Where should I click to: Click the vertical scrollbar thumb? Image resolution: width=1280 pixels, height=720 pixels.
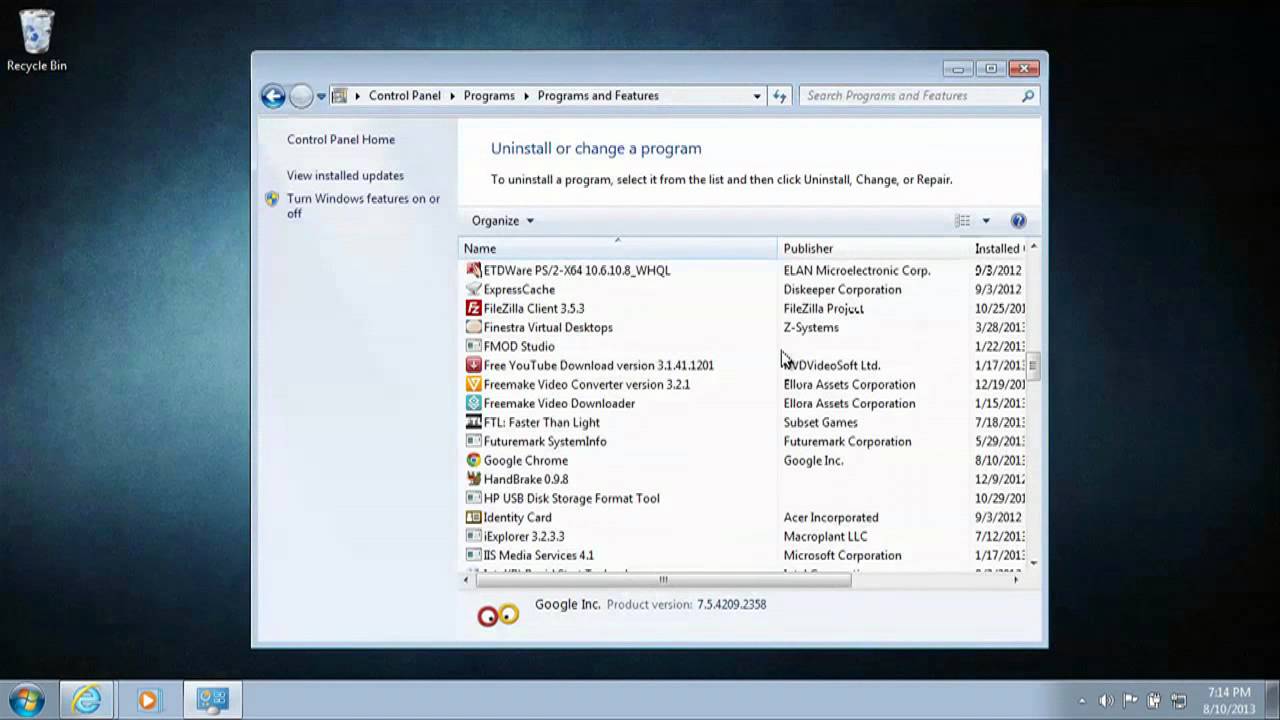pos(1033,365)
